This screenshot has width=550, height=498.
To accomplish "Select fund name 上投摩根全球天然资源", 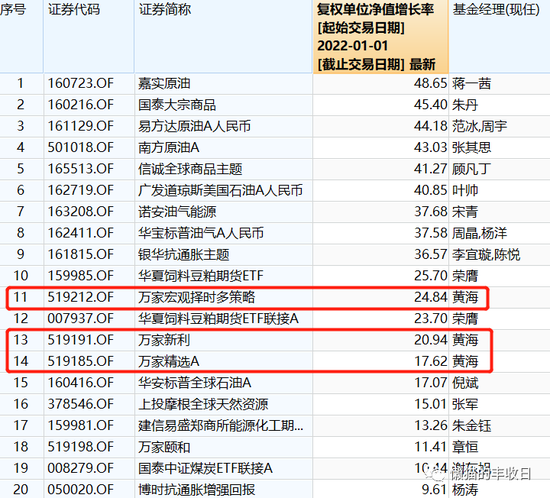I will (203, 404).
